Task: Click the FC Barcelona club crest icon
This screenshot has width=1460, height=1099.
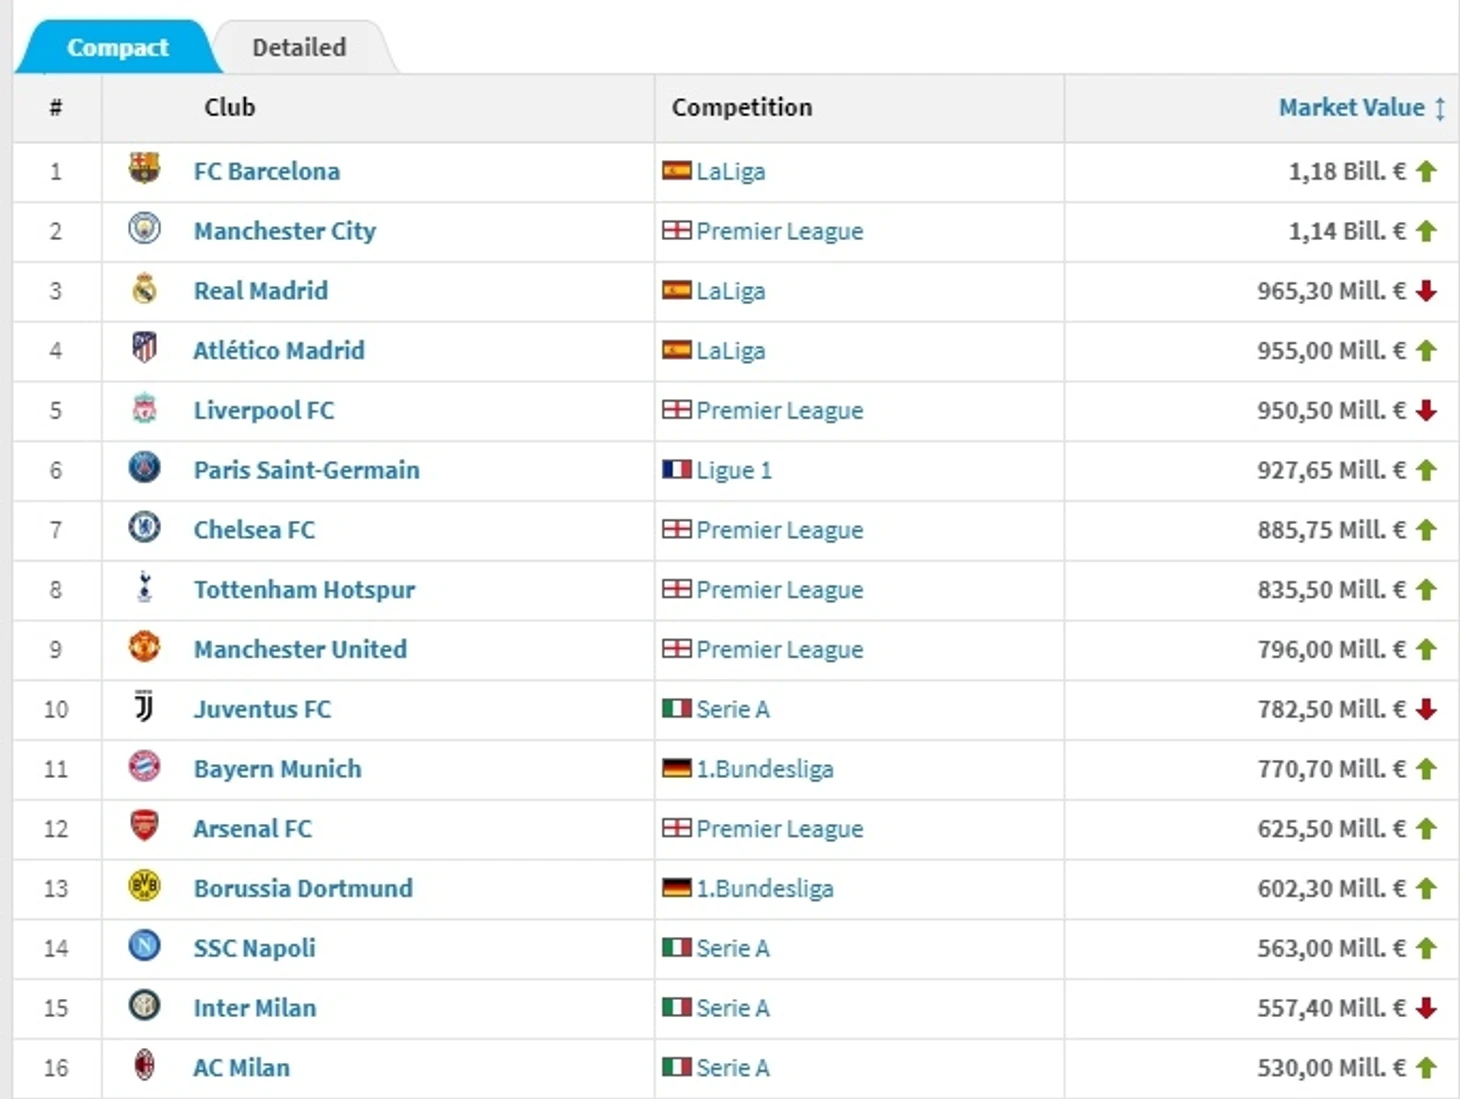Action: click(144, 168)
